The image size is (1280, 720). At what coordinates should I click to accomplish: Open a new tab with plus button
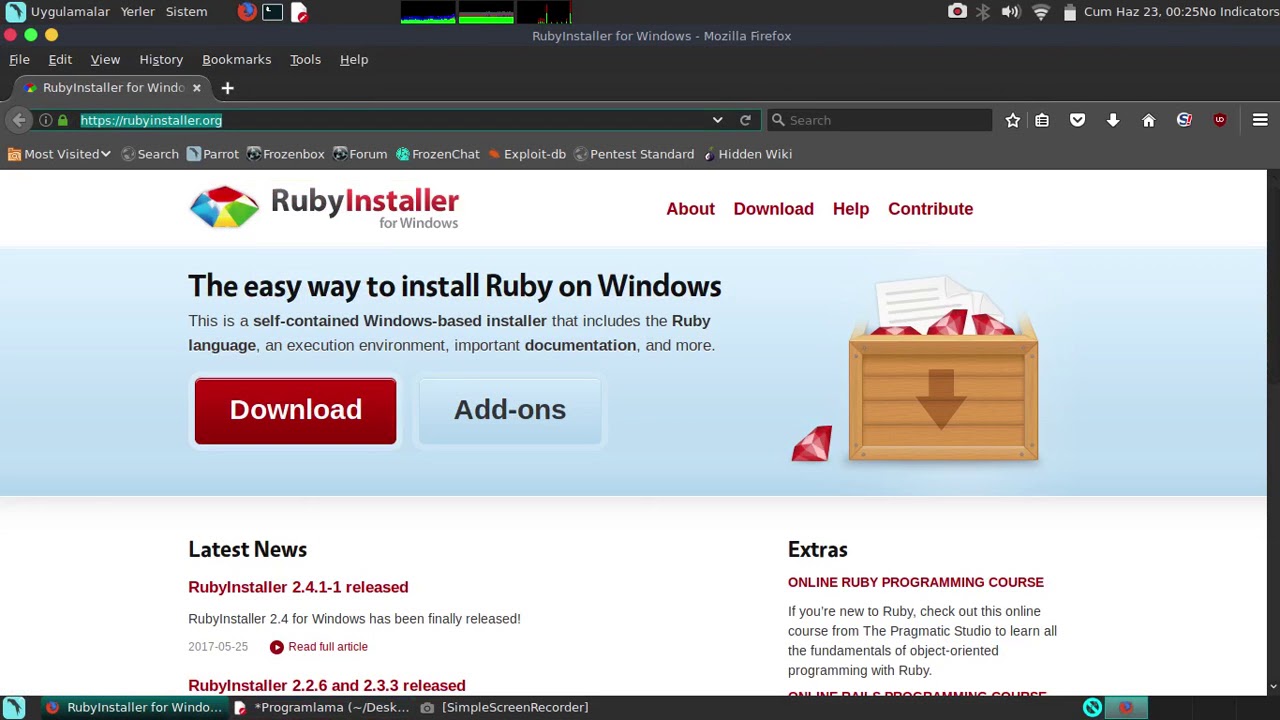(x=227, y=88)
